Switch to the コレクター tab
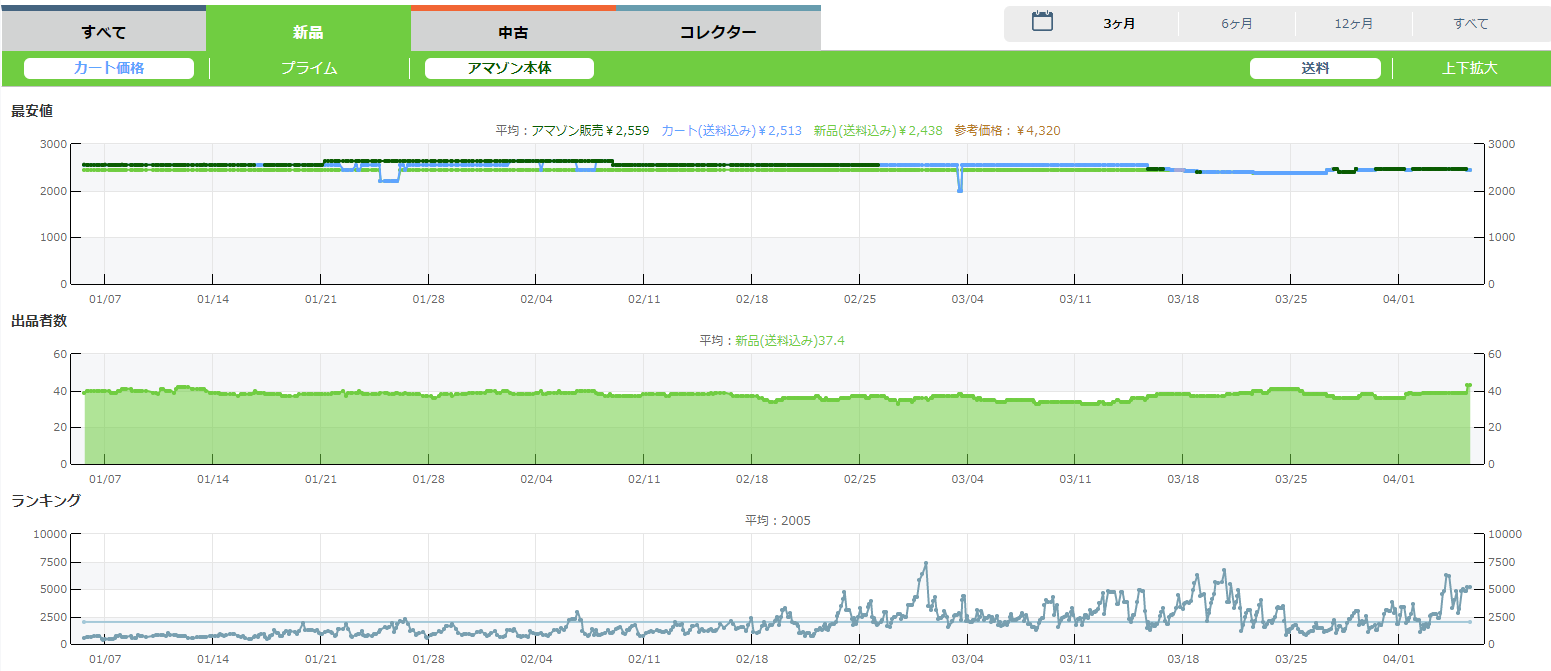The image size is (1551, 671). click(718, 31)
